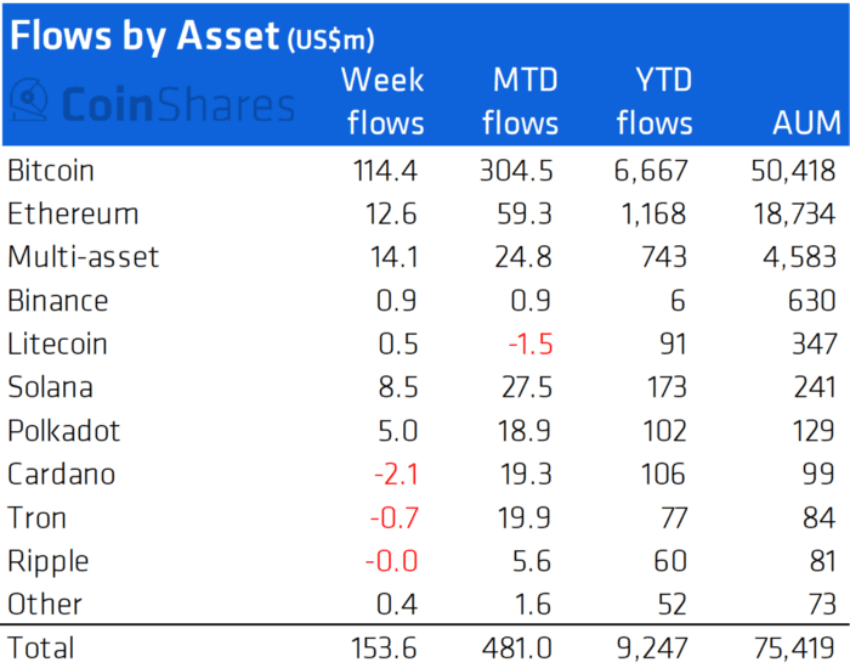
Task: Select the Polkadot row label
Action: click(x=64, y=431)
